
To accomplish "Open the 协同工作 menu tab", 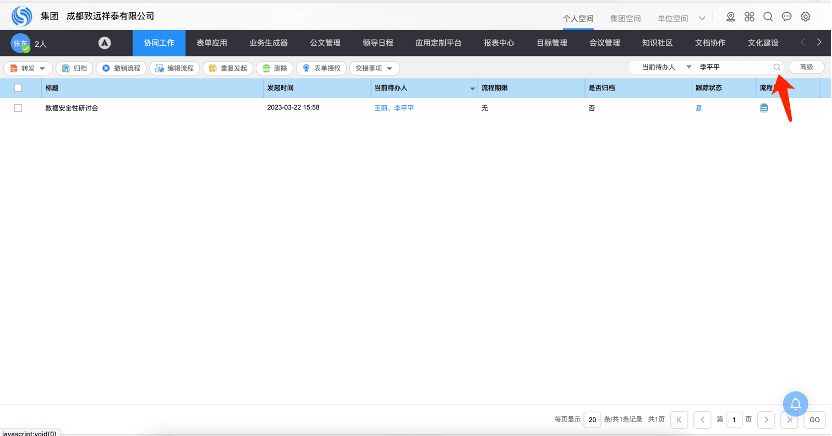I will 159,43.
